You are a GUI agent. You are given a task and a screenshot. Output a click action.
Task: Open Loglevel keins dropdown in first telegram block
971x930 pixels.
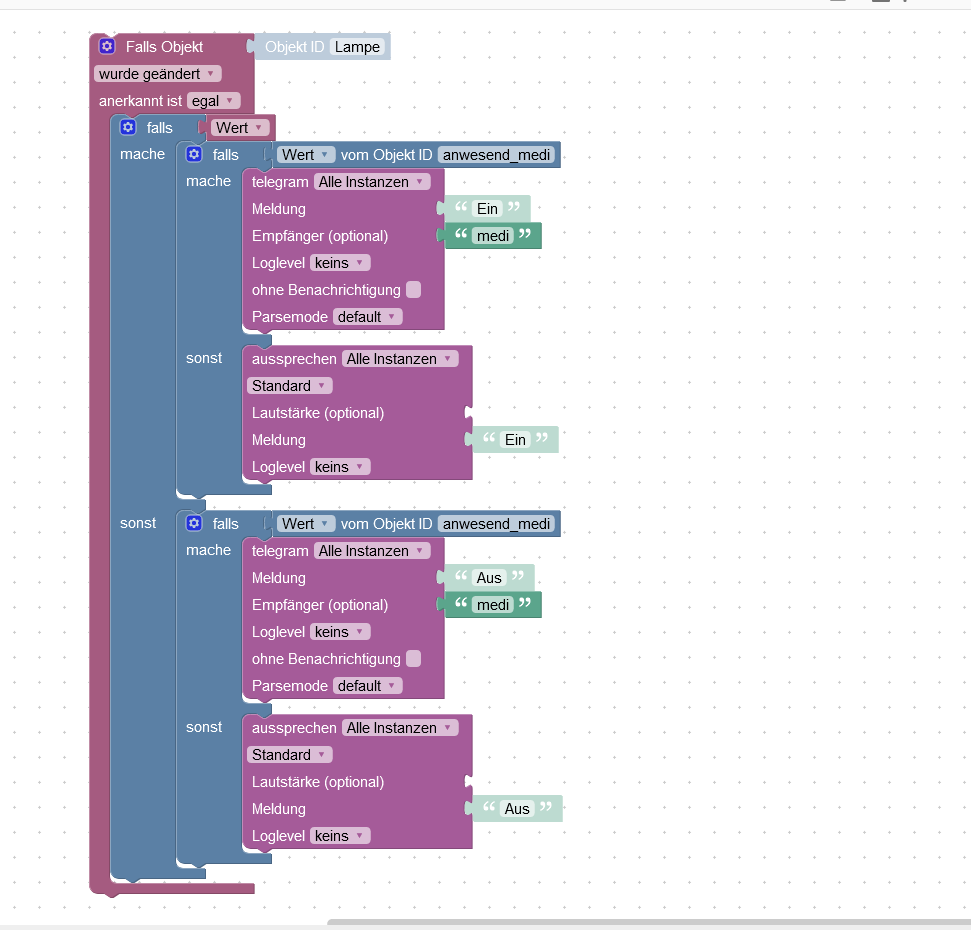coord(340,263)
